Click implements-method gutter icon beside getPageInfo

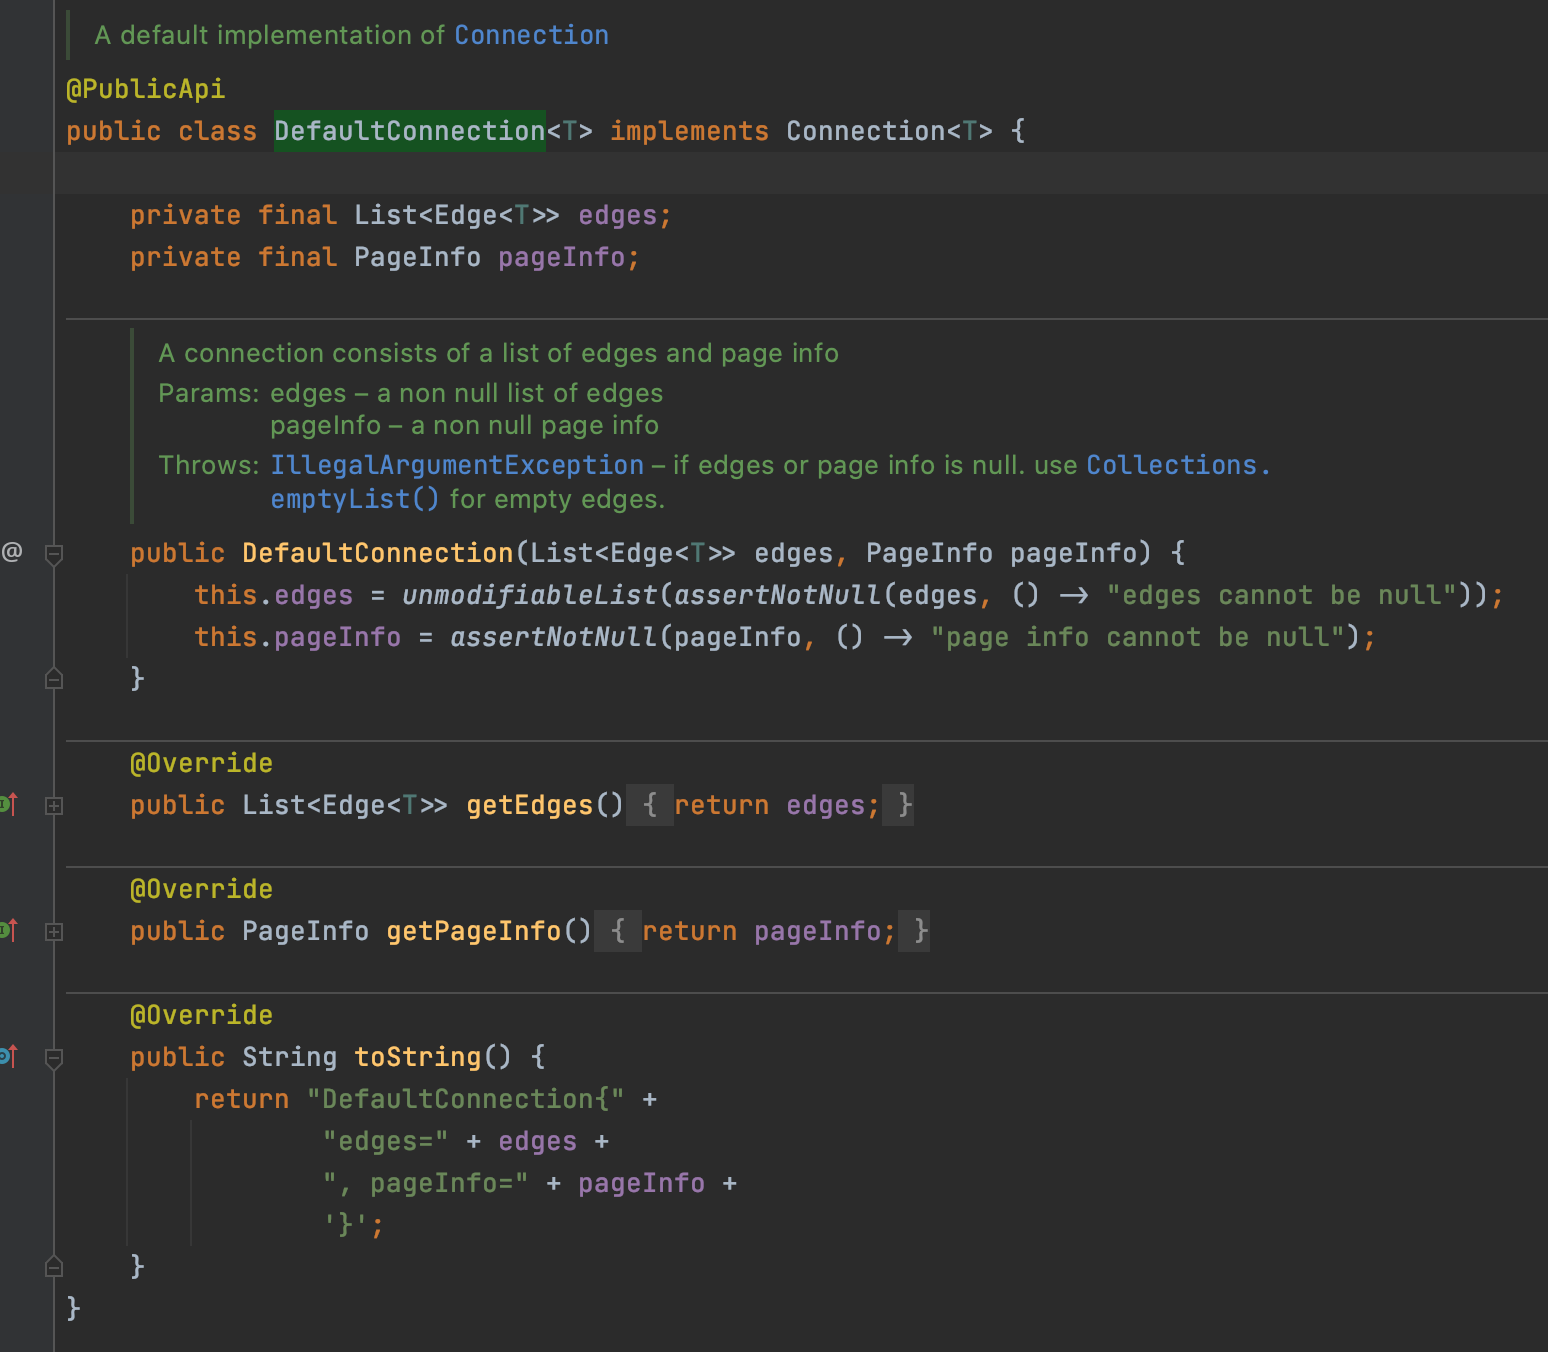point(8,930)
